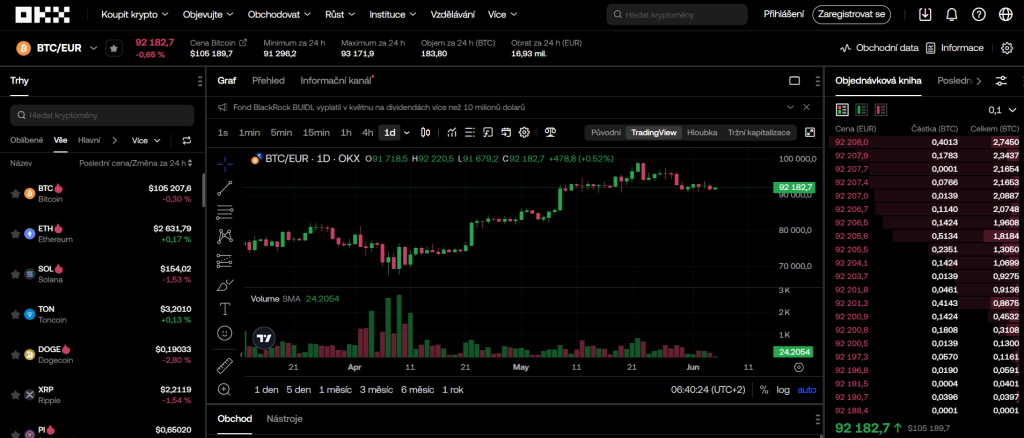Show both bids and asks order book view
The width and height of the screenshot is (1024, 438).
pyautogui.click(x=842, y=110)
